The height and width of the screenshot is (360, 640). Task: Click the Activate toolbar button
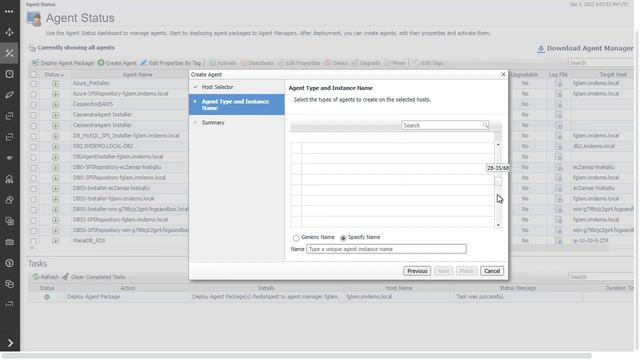click(223, 63)
